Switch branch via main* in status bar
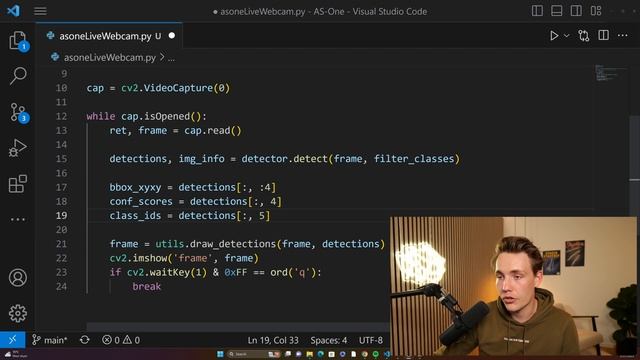The image size is (640, 360). (50, 340)
